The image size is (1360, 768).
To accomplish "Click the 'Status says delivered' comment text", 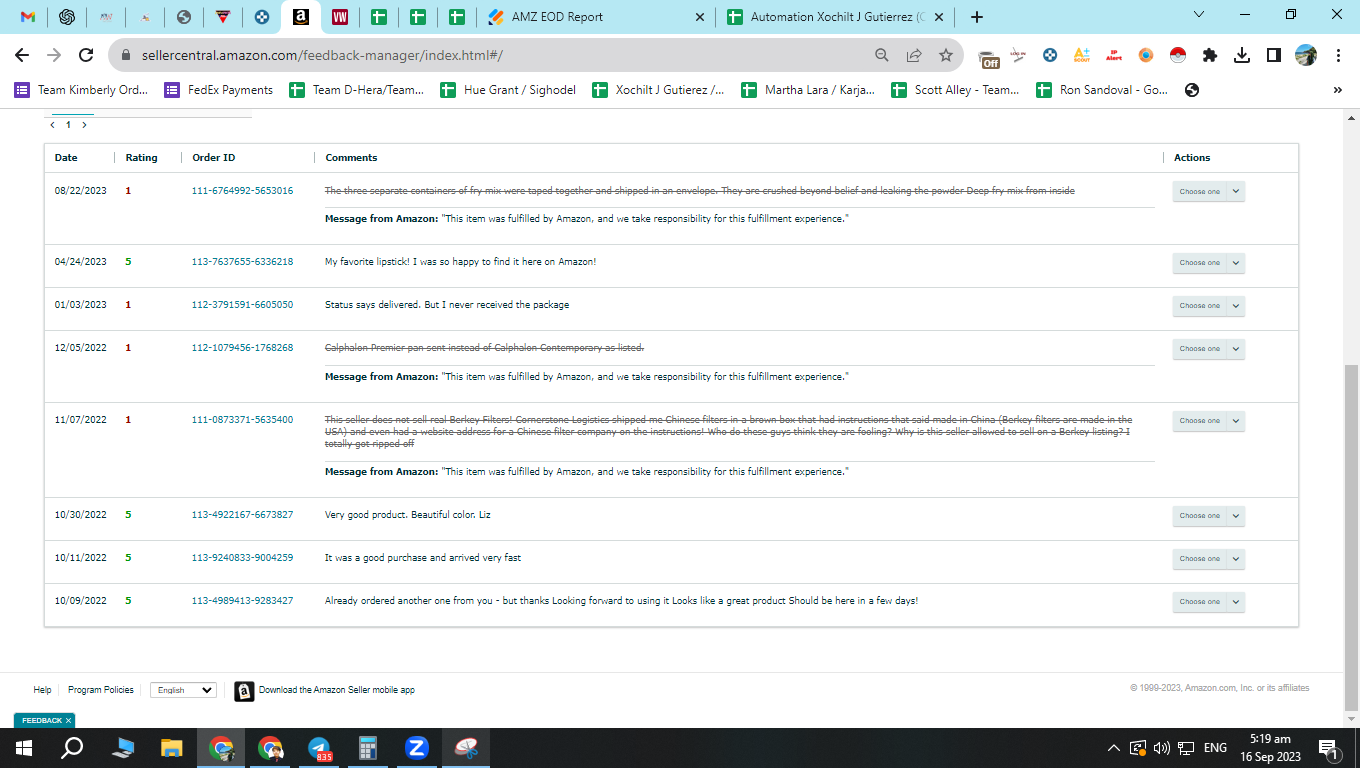I will click(447, 305).
